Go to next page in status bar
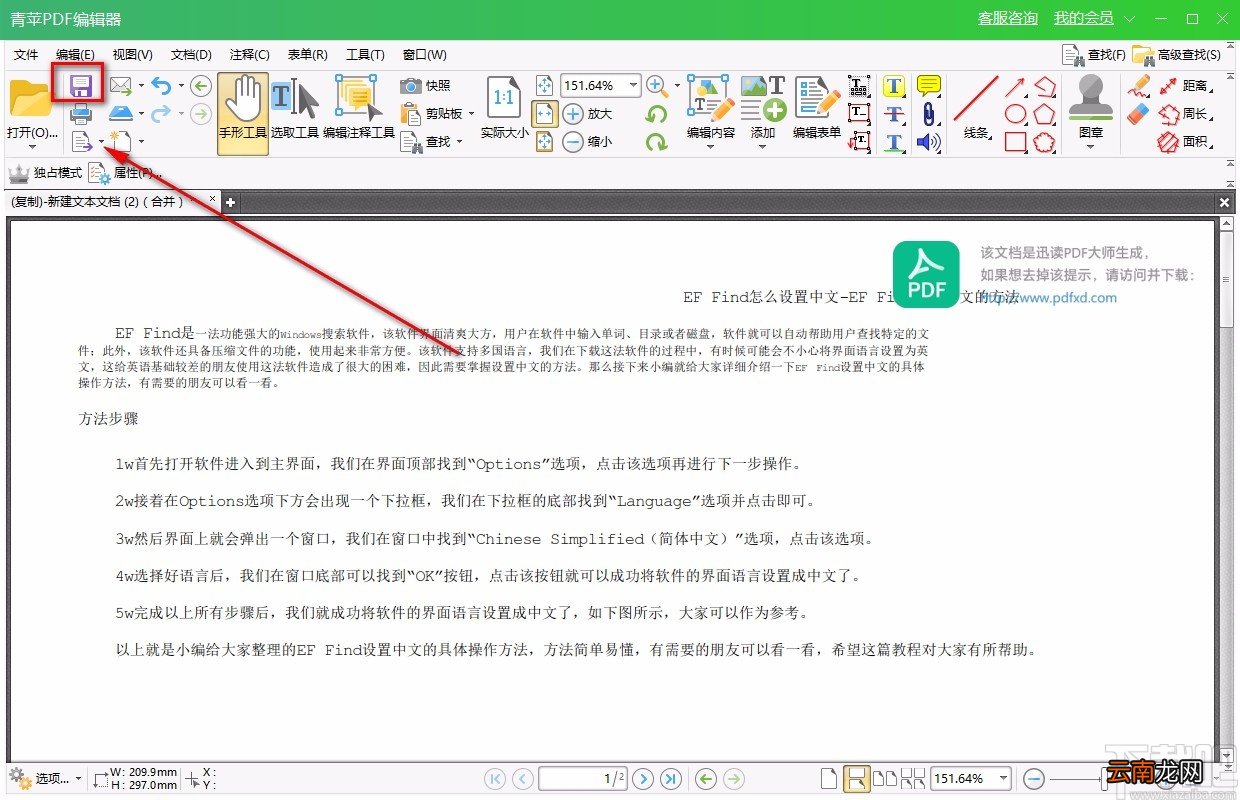Viewport: 1240px width, 800px height. click(x=643, y=778)
